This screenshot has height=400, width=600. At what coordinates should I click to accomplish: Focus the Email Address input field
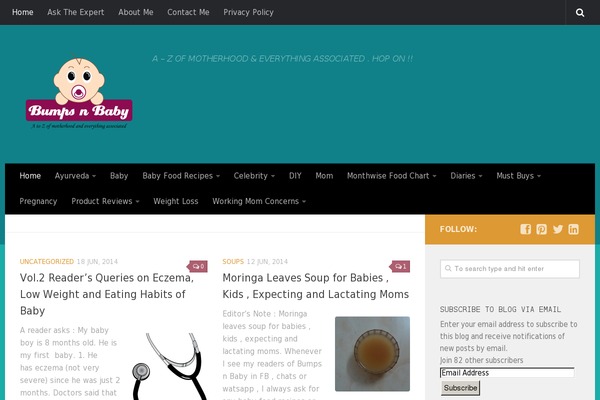507,373
